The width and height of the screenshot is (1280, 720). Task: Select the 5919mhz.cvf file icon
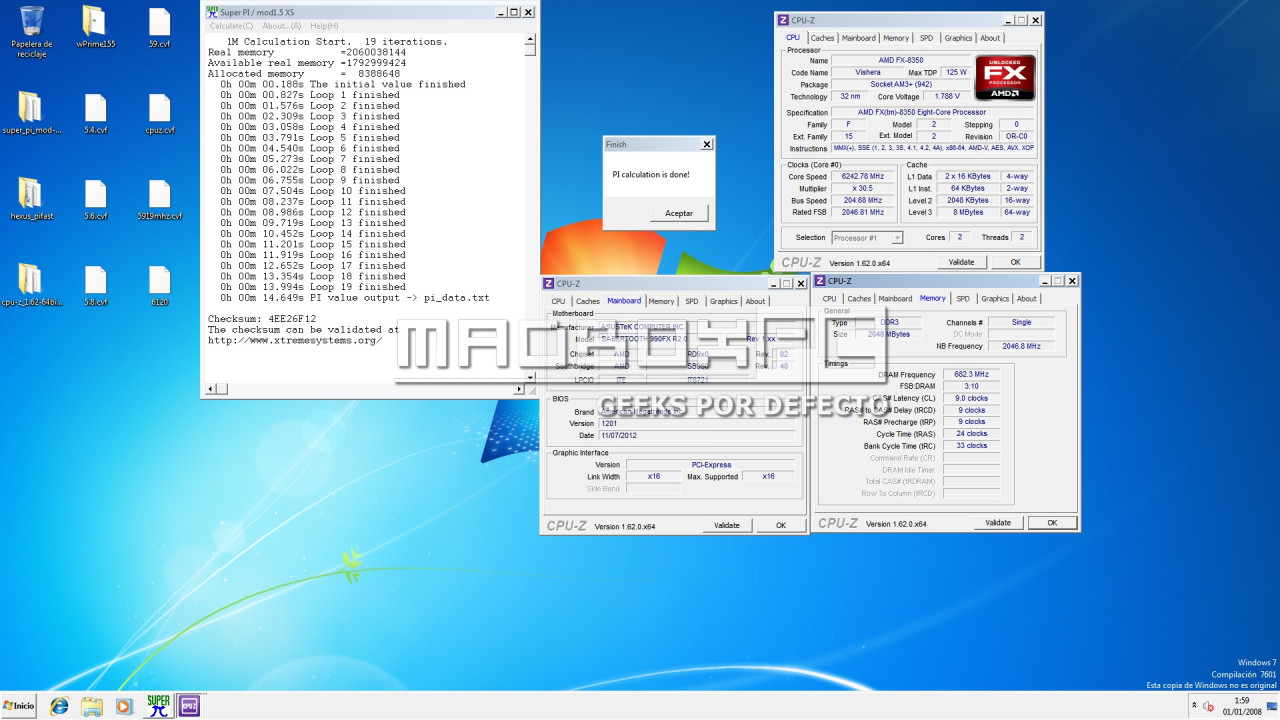(160, 200)
